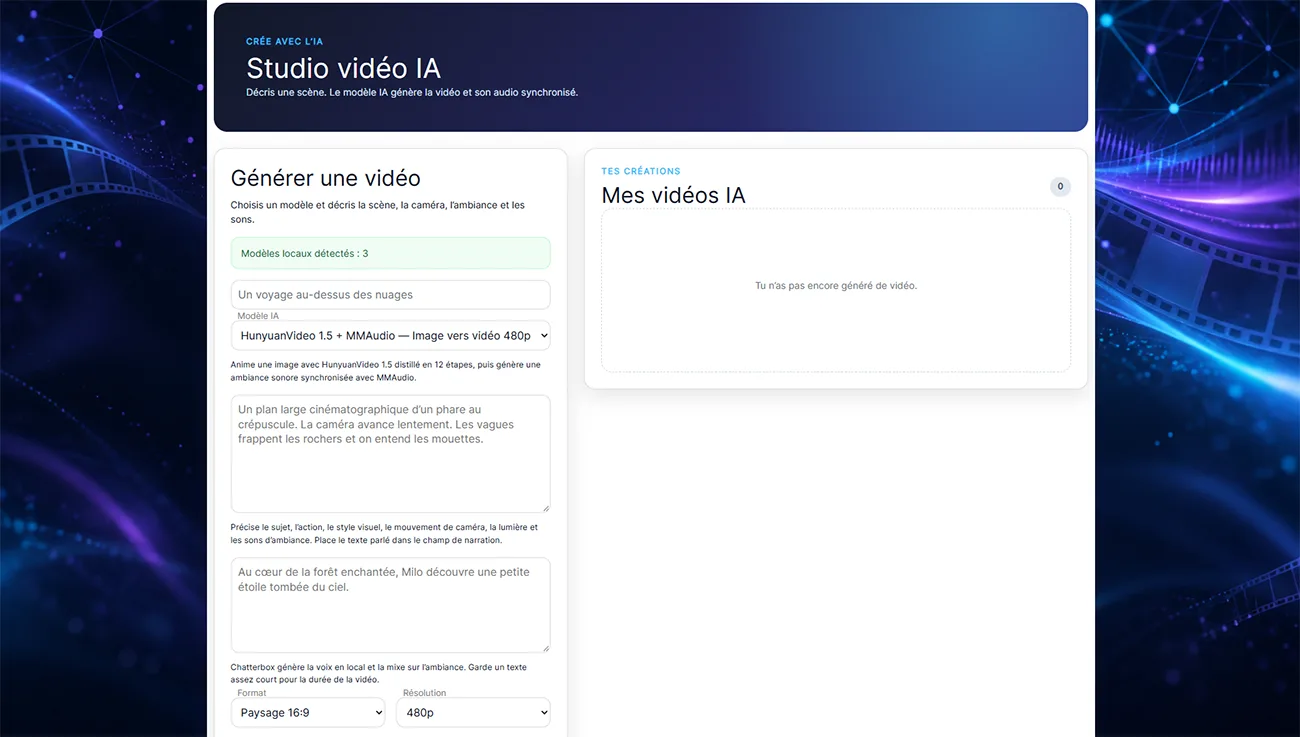Click the 'Mes vidéos IA' heading

pyautogui.click(x=673, y=195)
